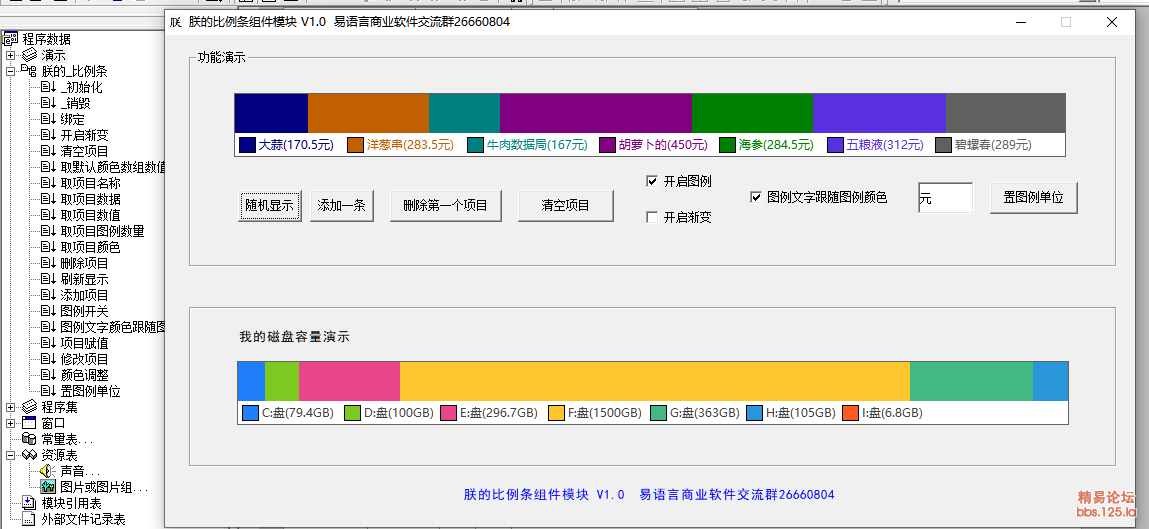Close the 朕的比例条组件模块 window
Screen dimensions: 1149x529
[1112, 22]
